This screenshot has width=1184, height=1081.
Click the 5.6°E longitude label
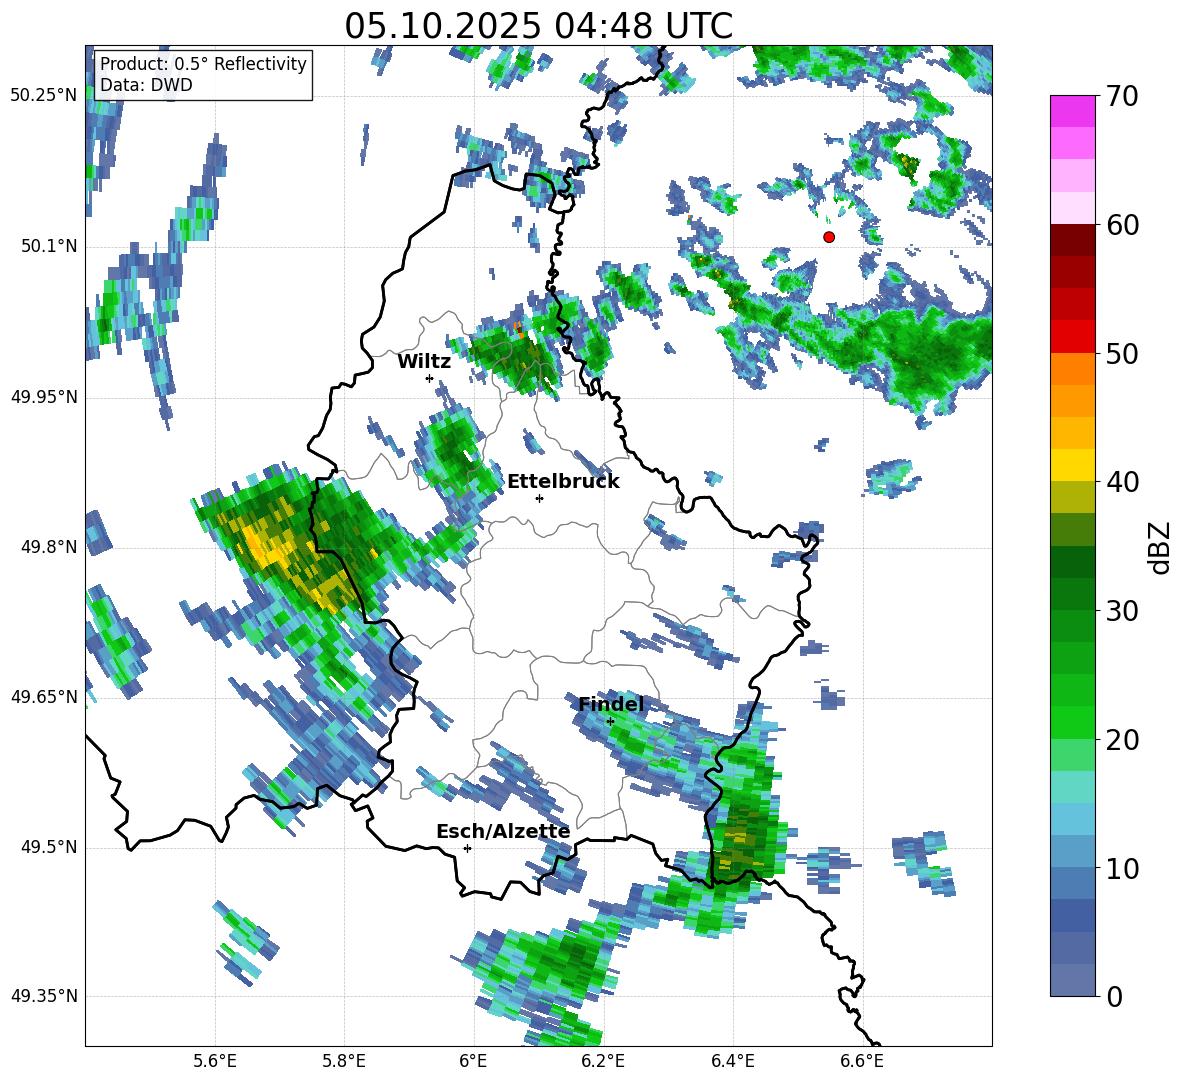tap(215, 1061)
